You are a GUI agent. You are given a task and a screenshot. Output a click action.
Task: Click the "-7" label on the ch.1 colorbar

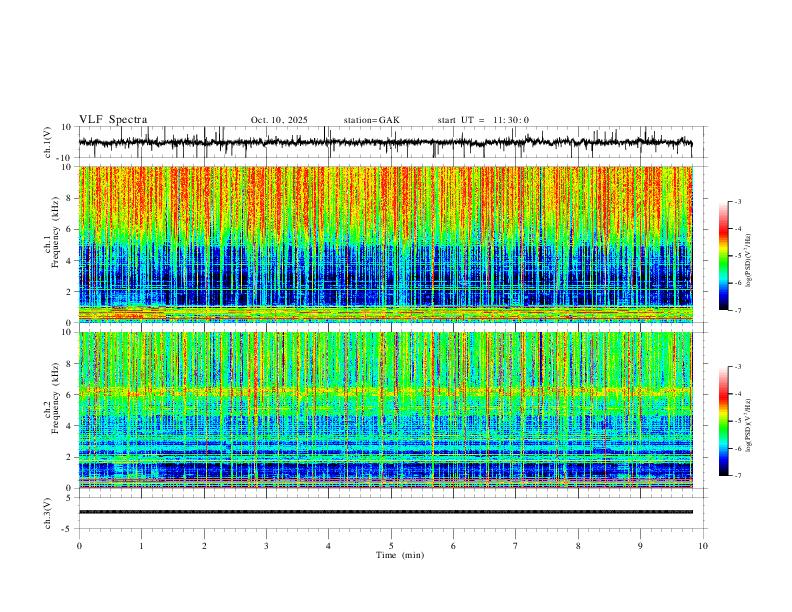point(738,311)
